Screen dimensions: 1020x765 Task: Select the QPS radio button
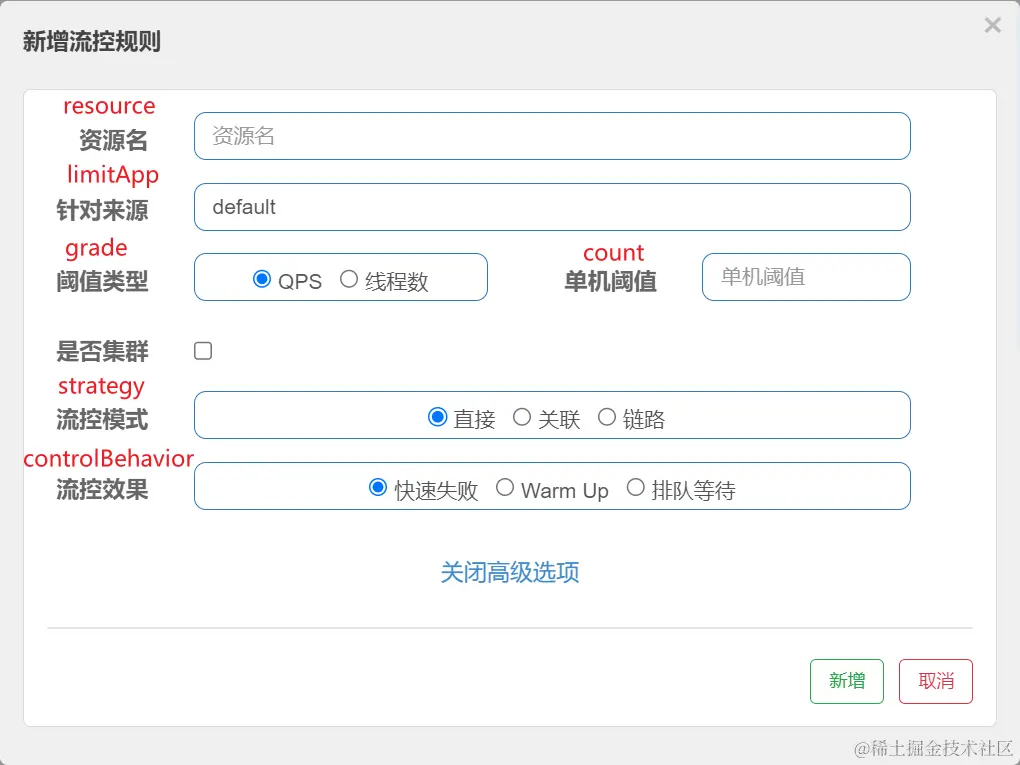[262, 279]
